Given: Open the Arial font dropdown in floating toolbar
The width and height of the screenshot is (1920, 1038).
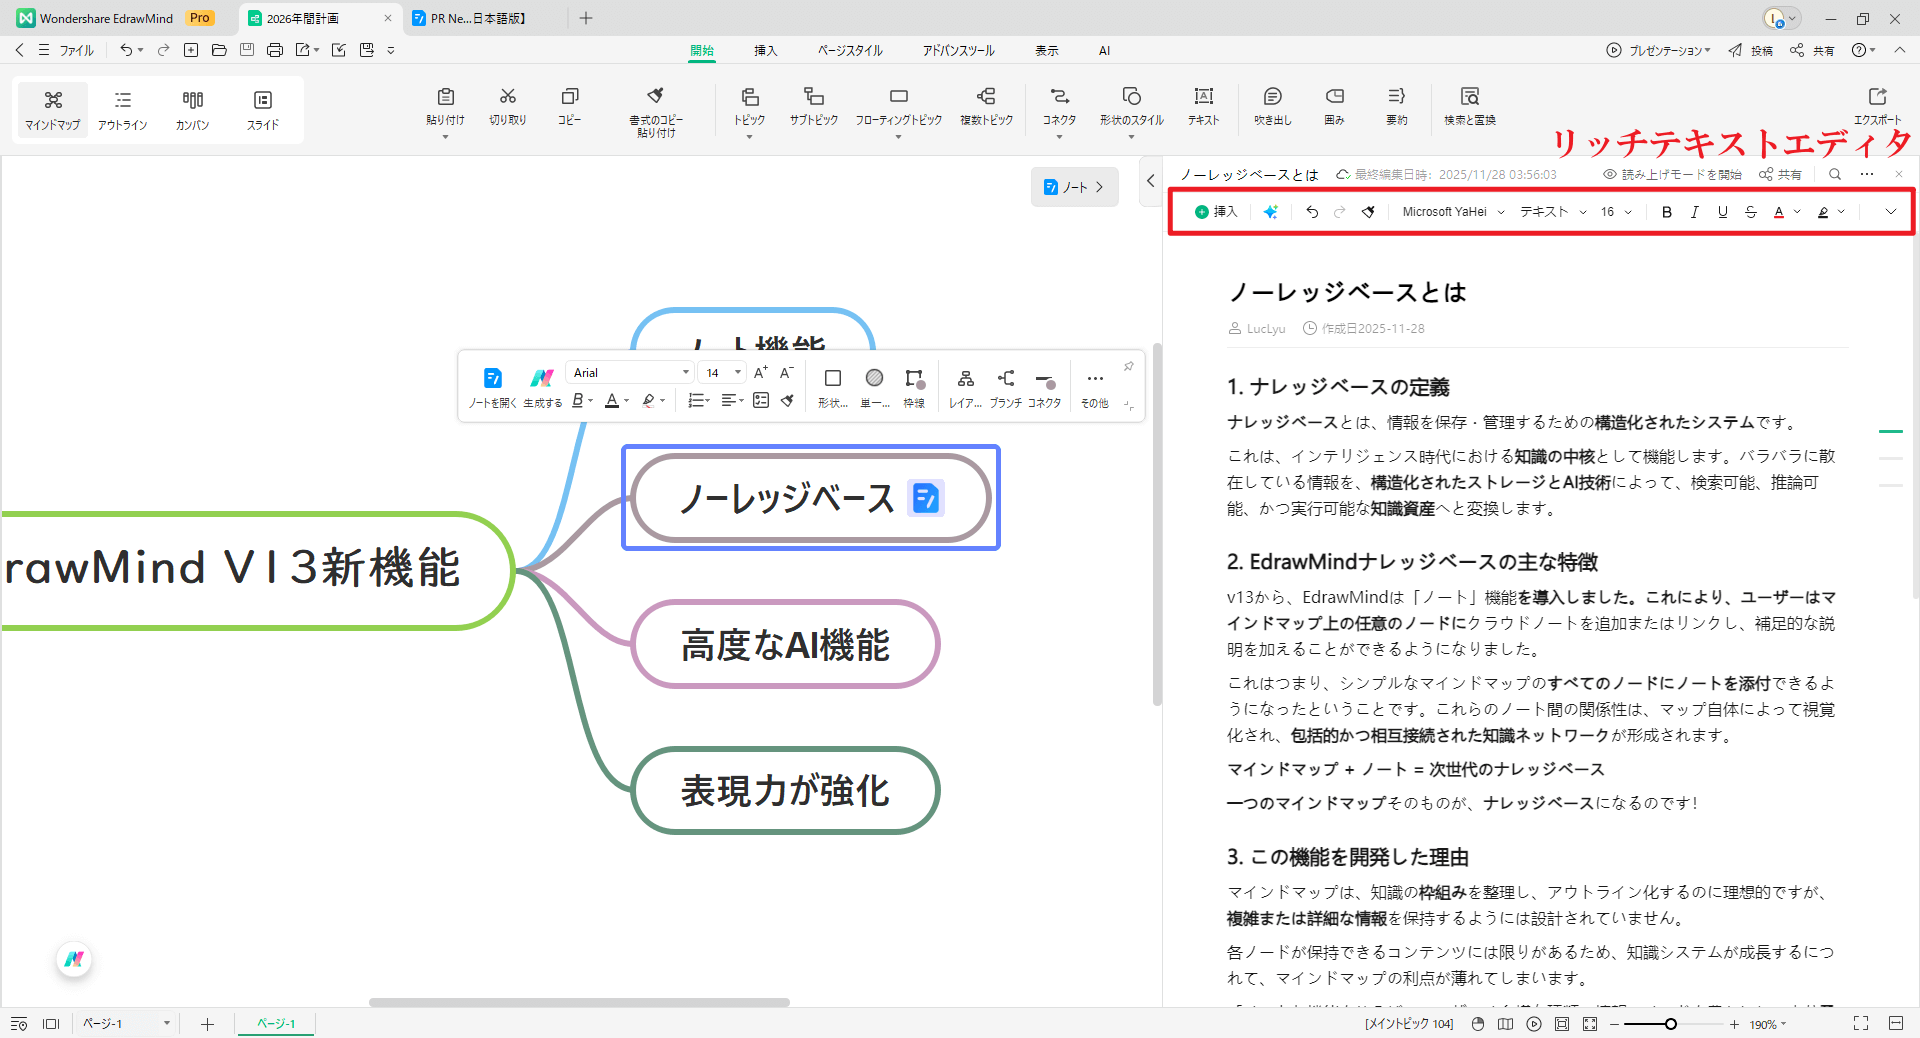Looking at the screenshot, I should point(630,373).
